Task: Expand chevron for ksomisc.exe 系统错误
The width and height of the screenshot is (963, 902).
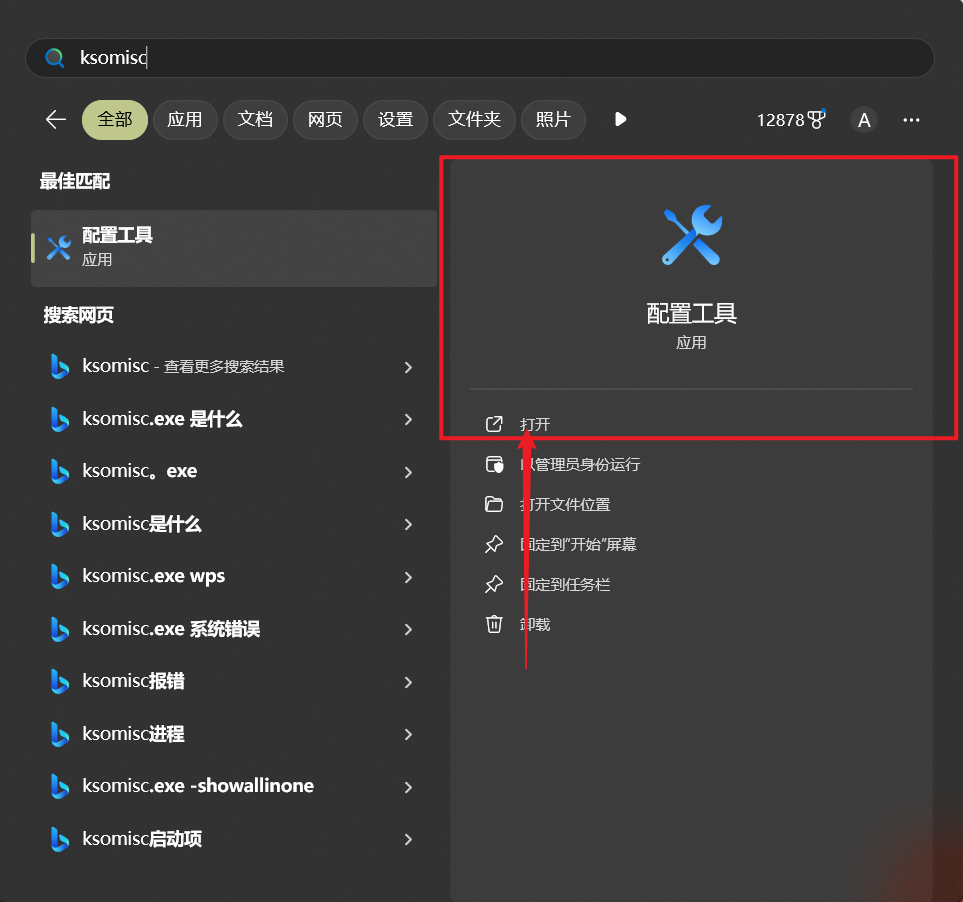Action: coord(408,629)
